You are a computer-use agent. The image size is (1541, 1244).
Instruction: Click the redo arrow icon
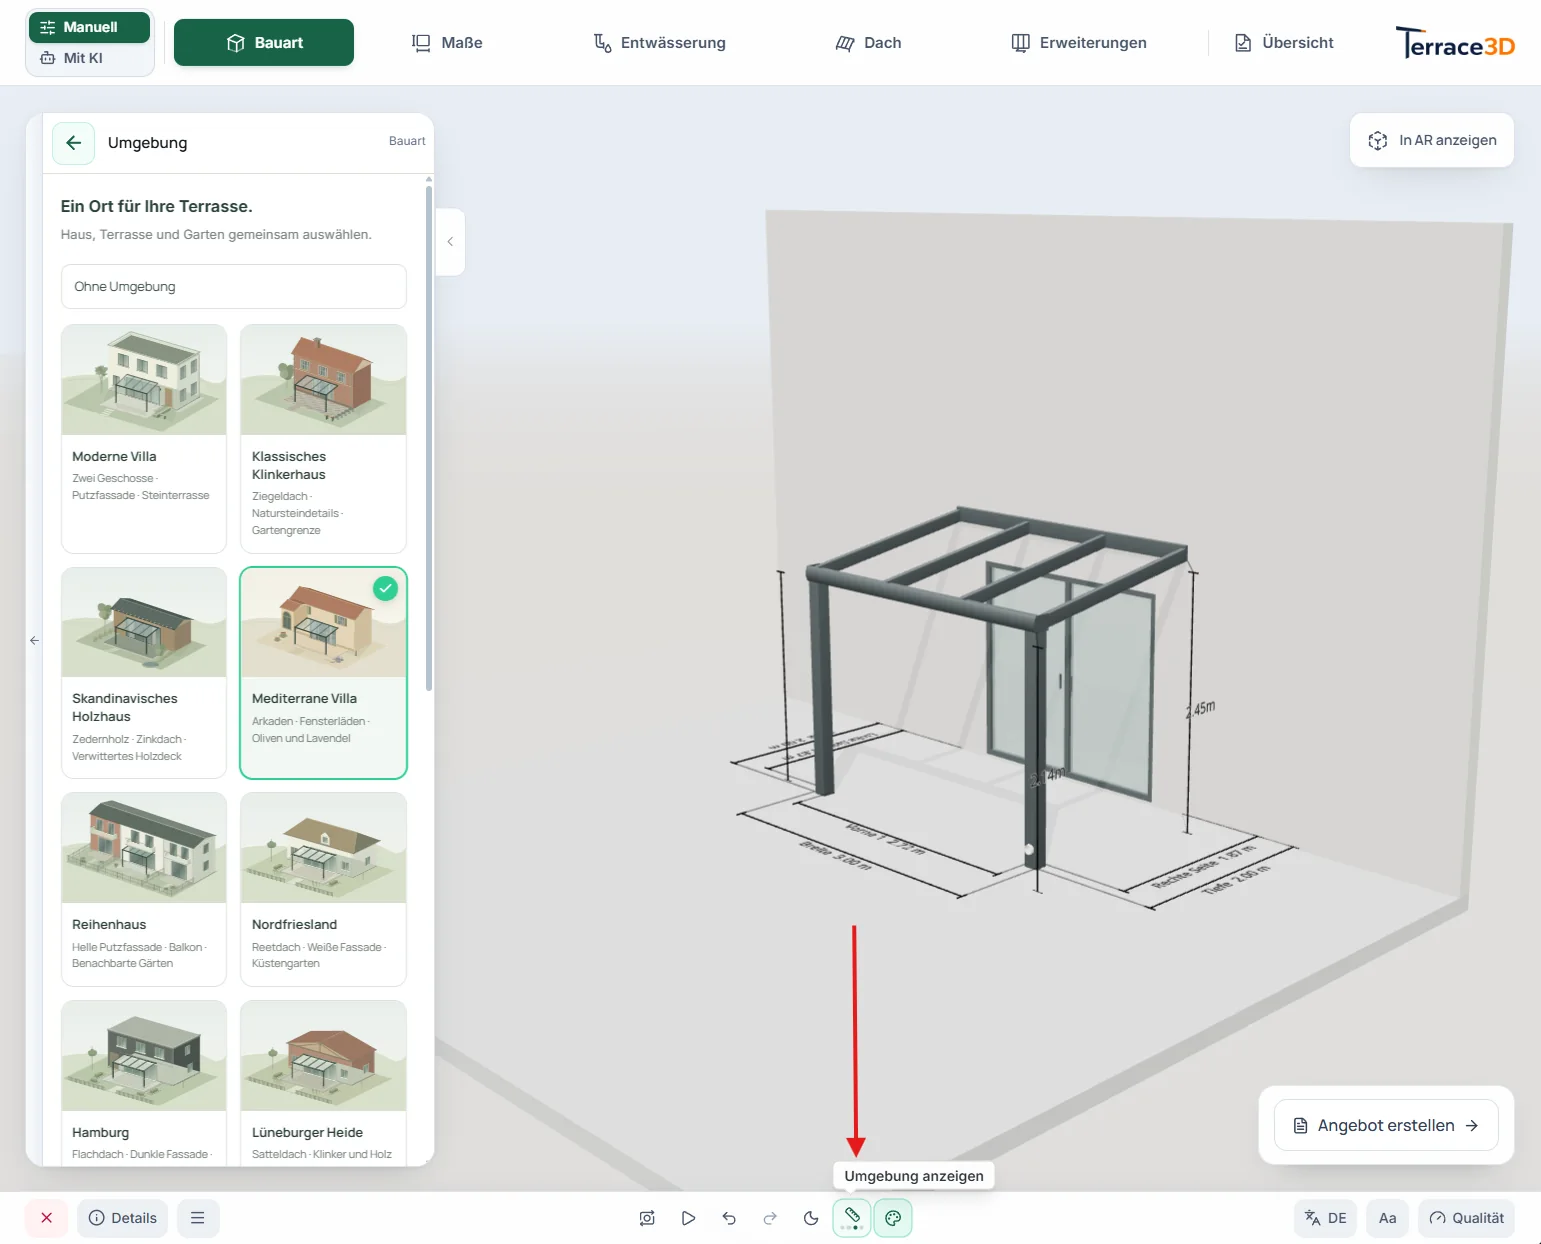pos(770,1218)
